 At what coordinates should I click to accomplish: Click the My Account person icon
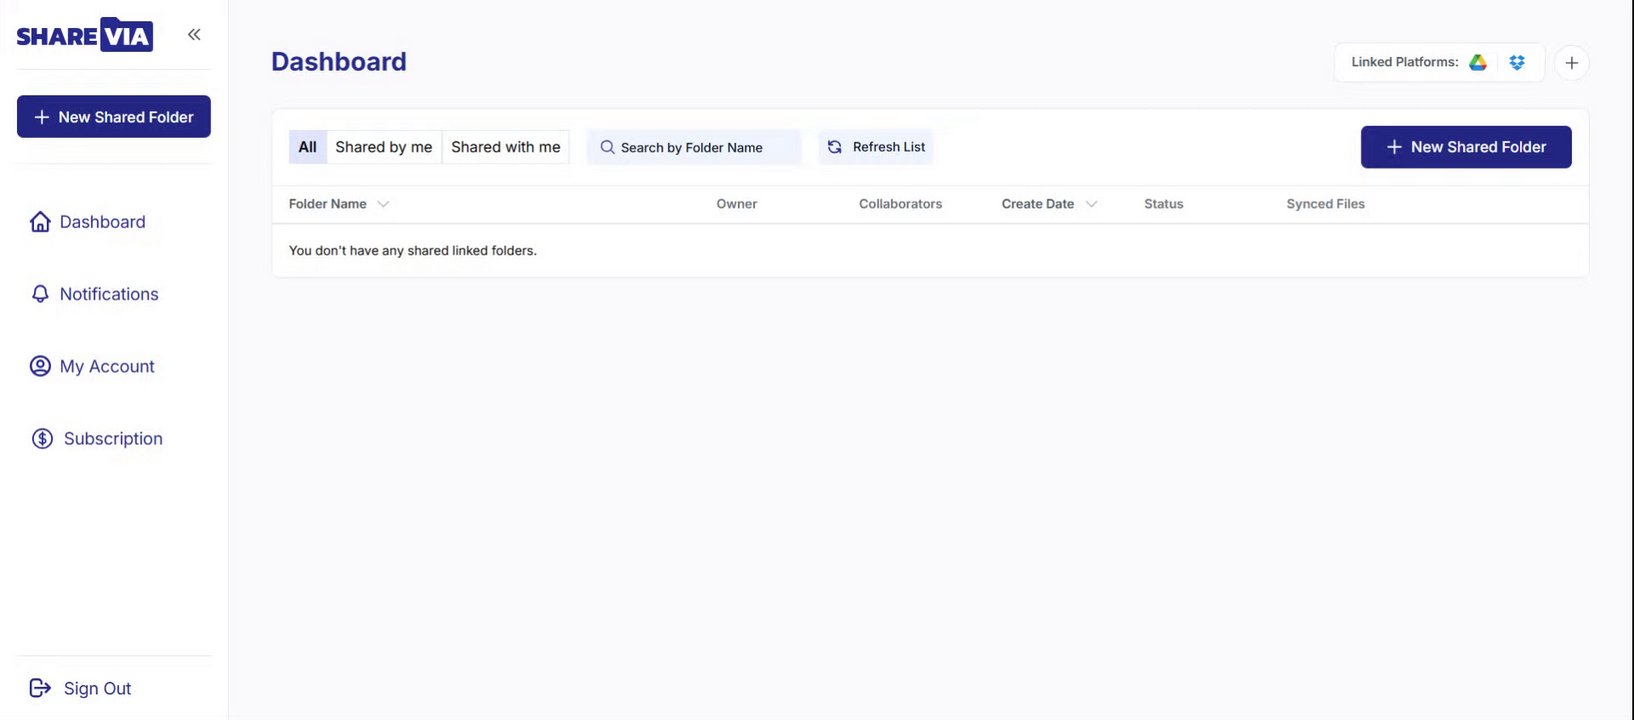40,366
